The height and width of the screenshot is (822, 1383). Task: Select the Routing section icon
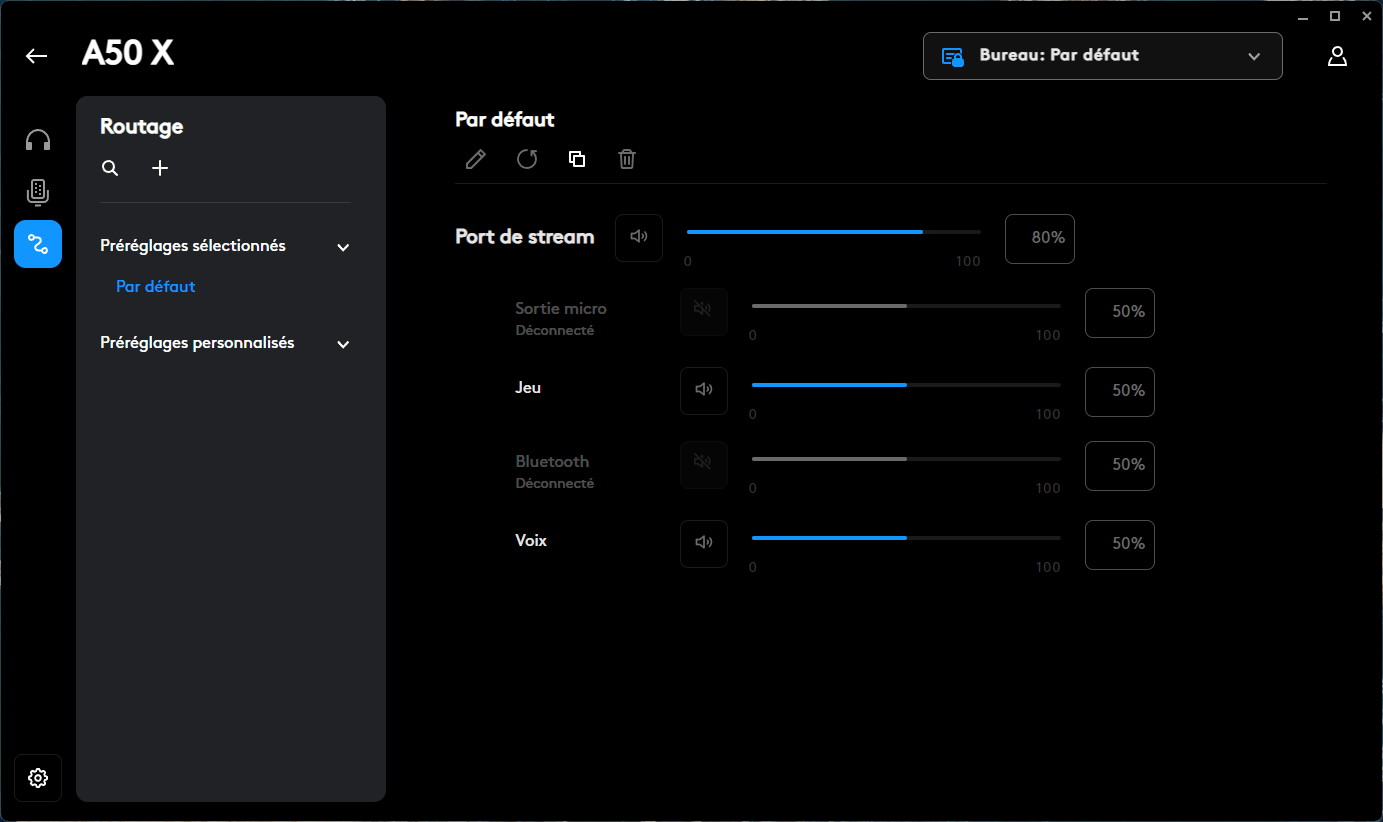tap(38, 244)
